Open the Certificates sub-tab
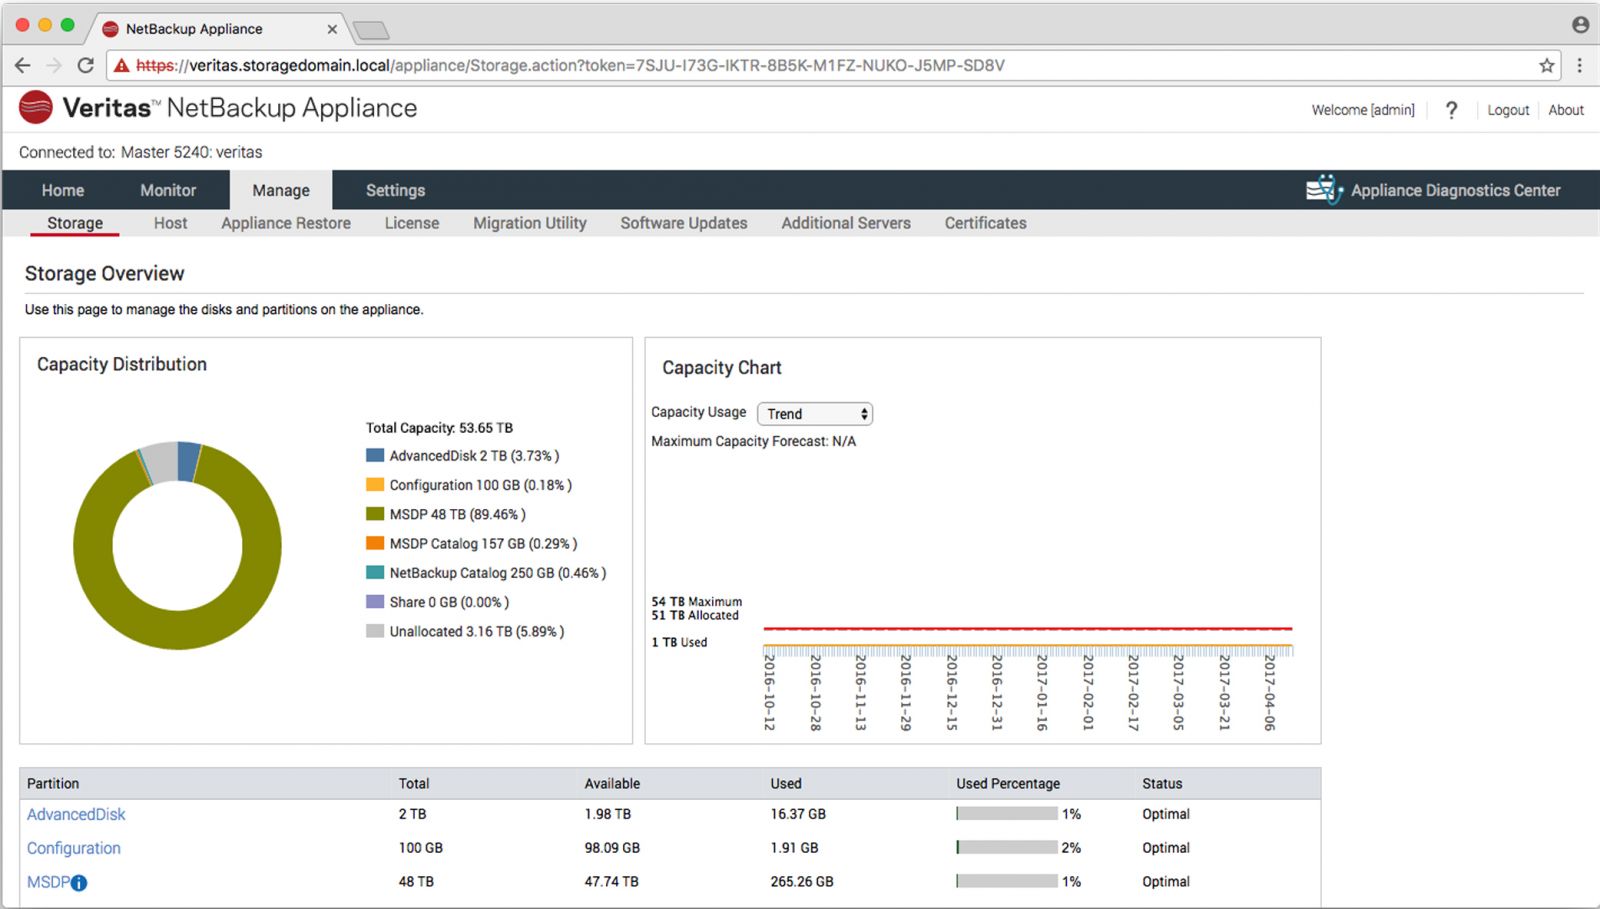Screen dimensions: 1600x909 coord(986,223)
